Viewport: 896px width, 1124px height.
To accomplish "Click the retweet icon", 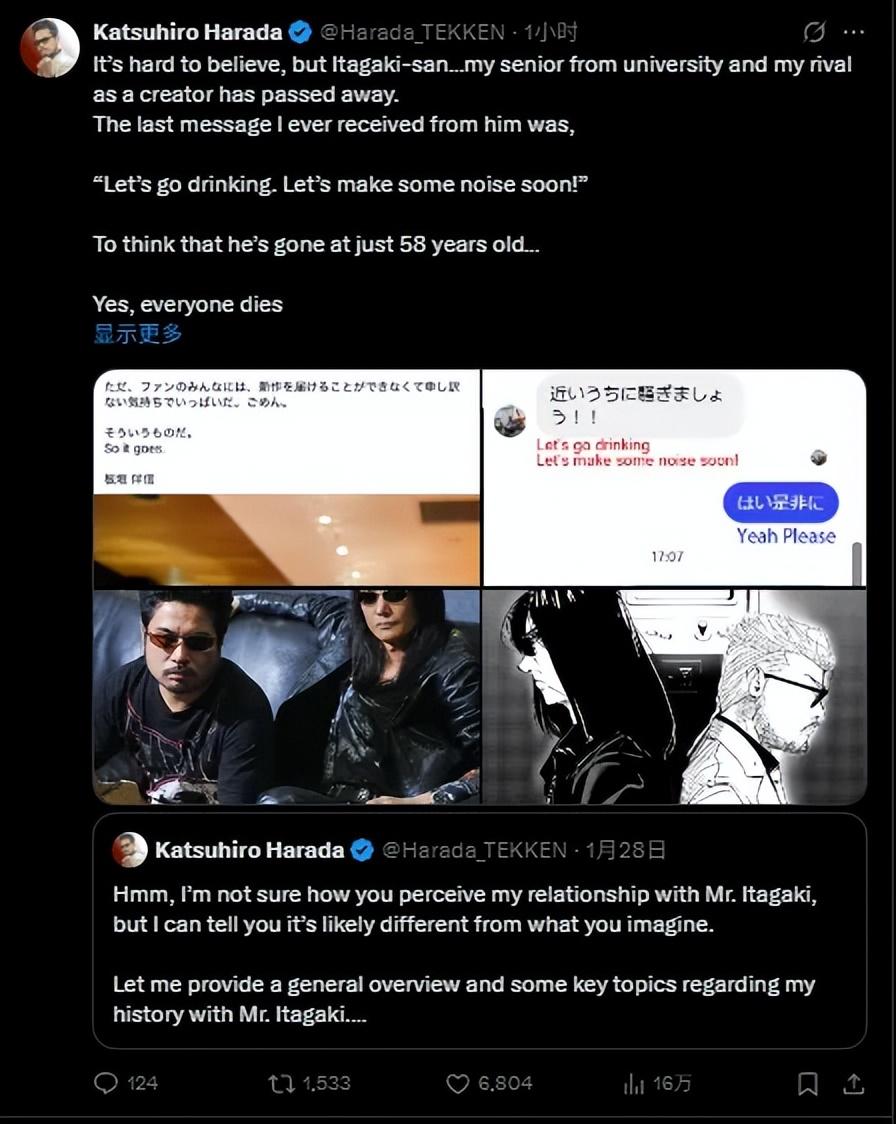I will (281, 1083).
